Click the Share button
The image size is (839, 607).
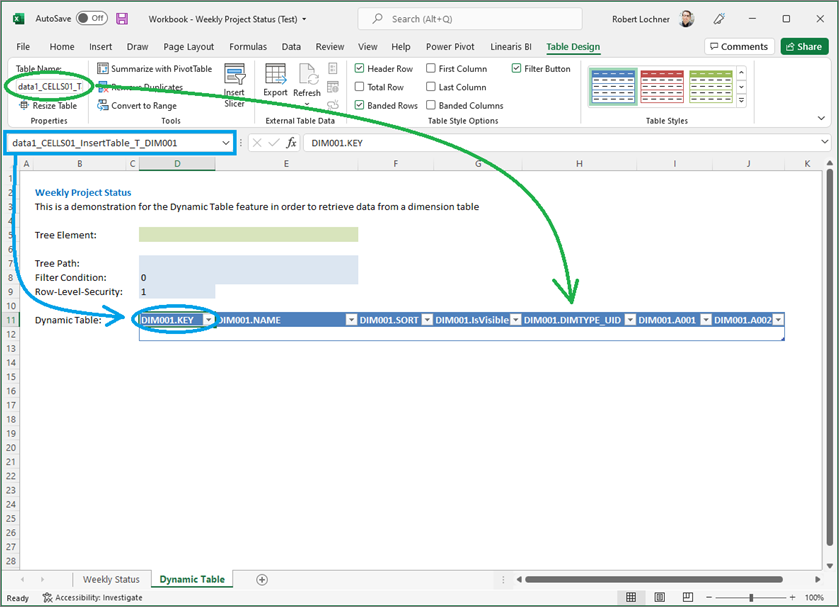click(x=804, y=47)
